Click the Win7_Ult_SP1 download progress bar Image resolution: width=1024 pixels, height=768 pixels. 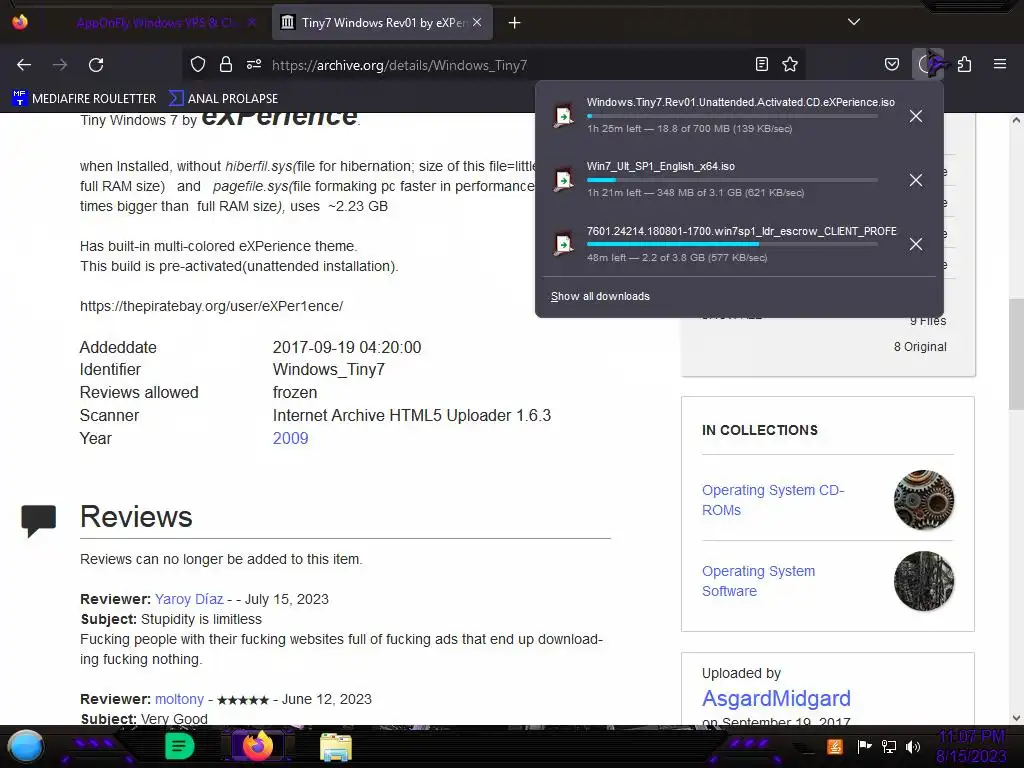tap(732, 180)
